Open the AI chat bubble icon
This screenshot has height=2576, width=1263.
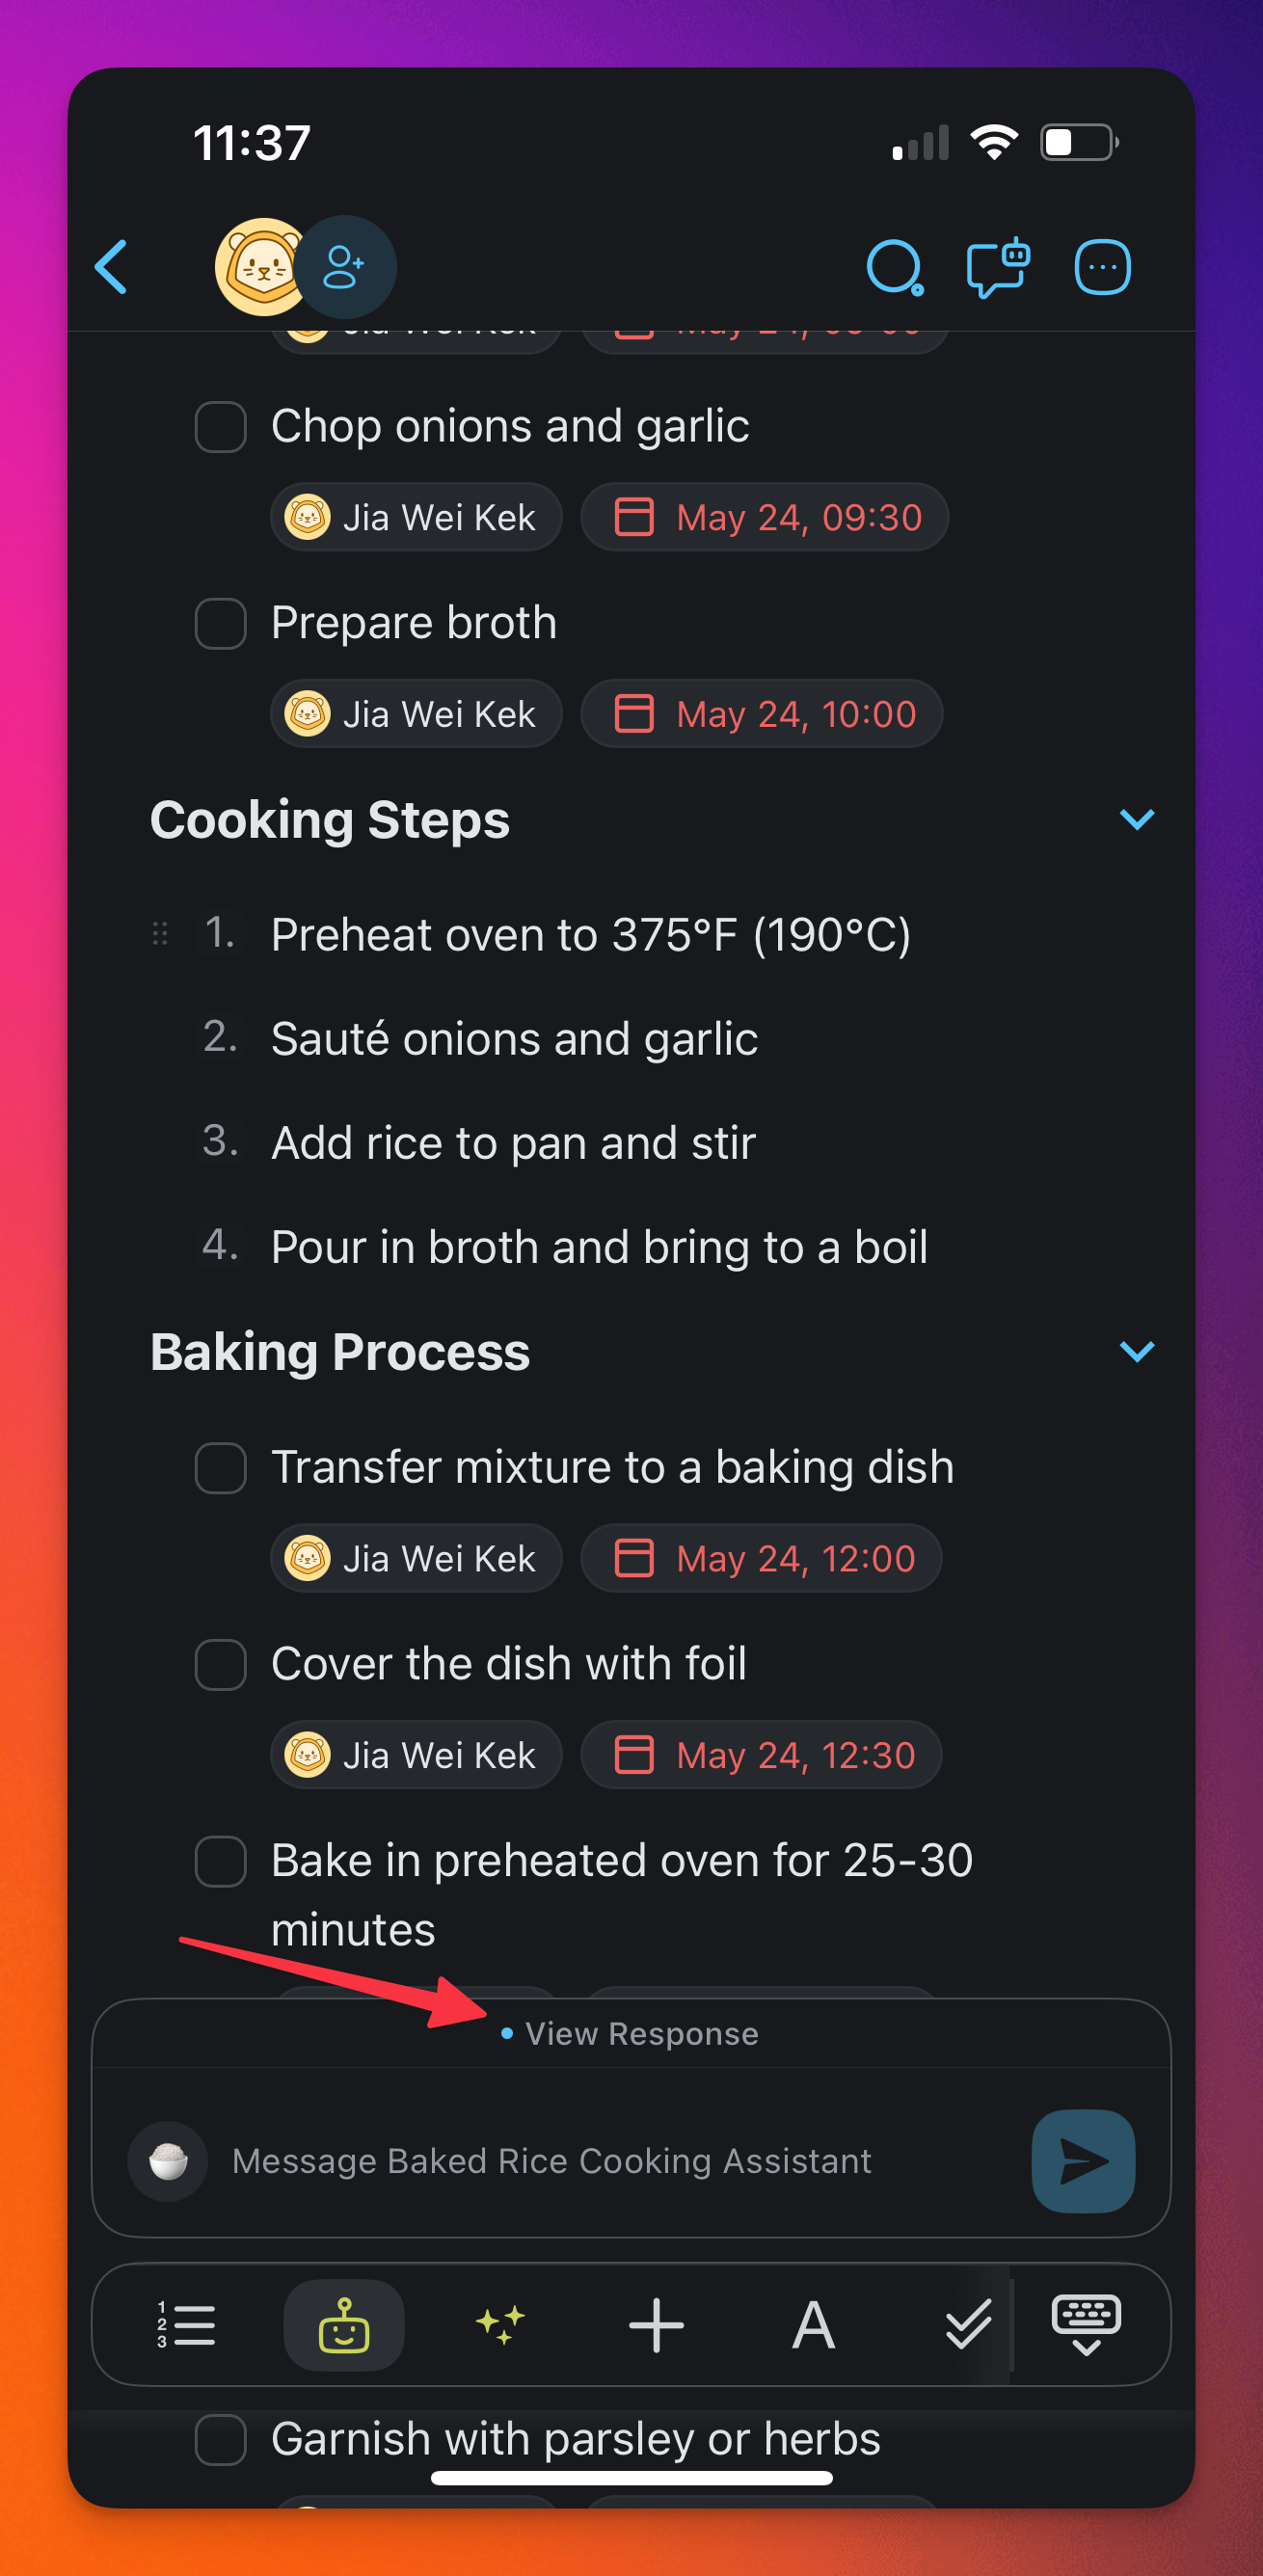pos(997,267)
